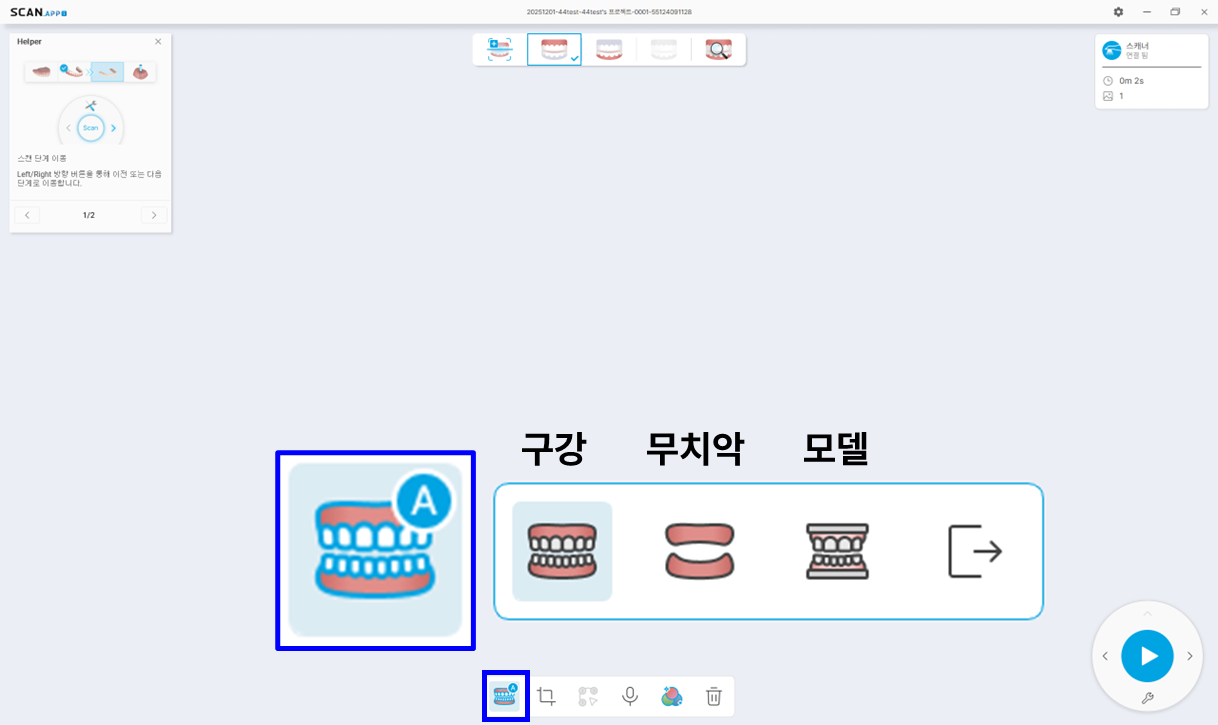
Task: Open the scan review magnifier stage
Action: 718,50
